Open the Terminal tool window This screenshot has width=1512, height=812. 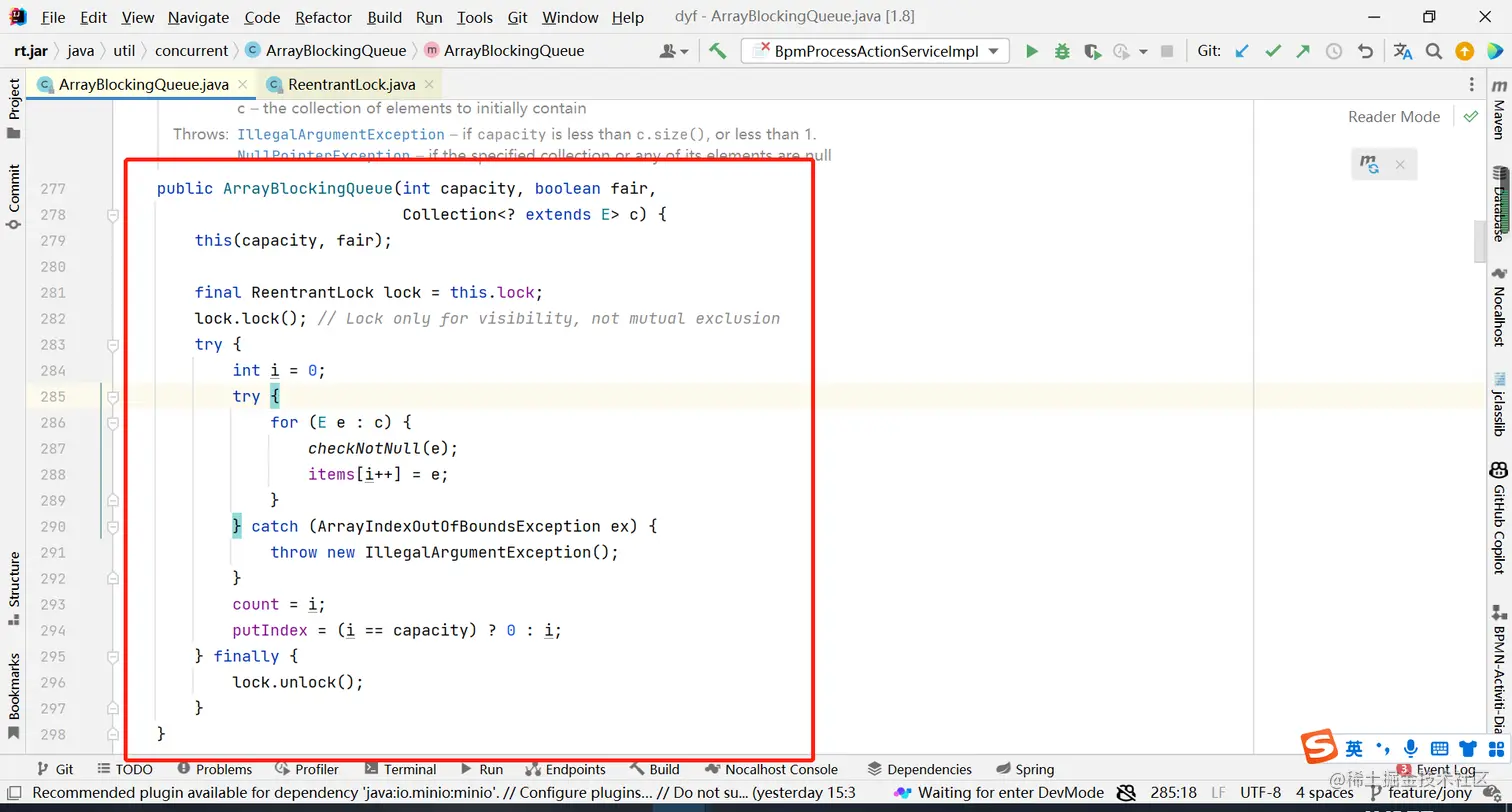coord(400,769)
